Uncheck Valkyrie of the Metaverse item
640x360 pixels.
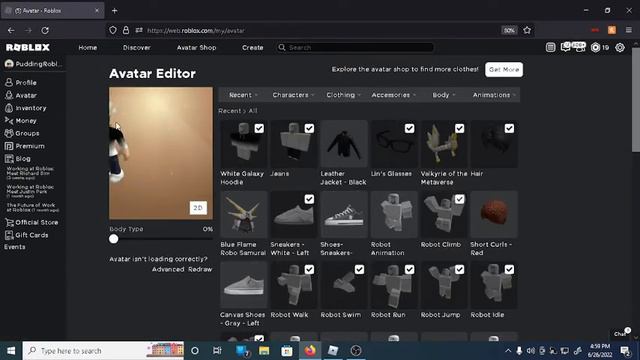tap(459, 129)
